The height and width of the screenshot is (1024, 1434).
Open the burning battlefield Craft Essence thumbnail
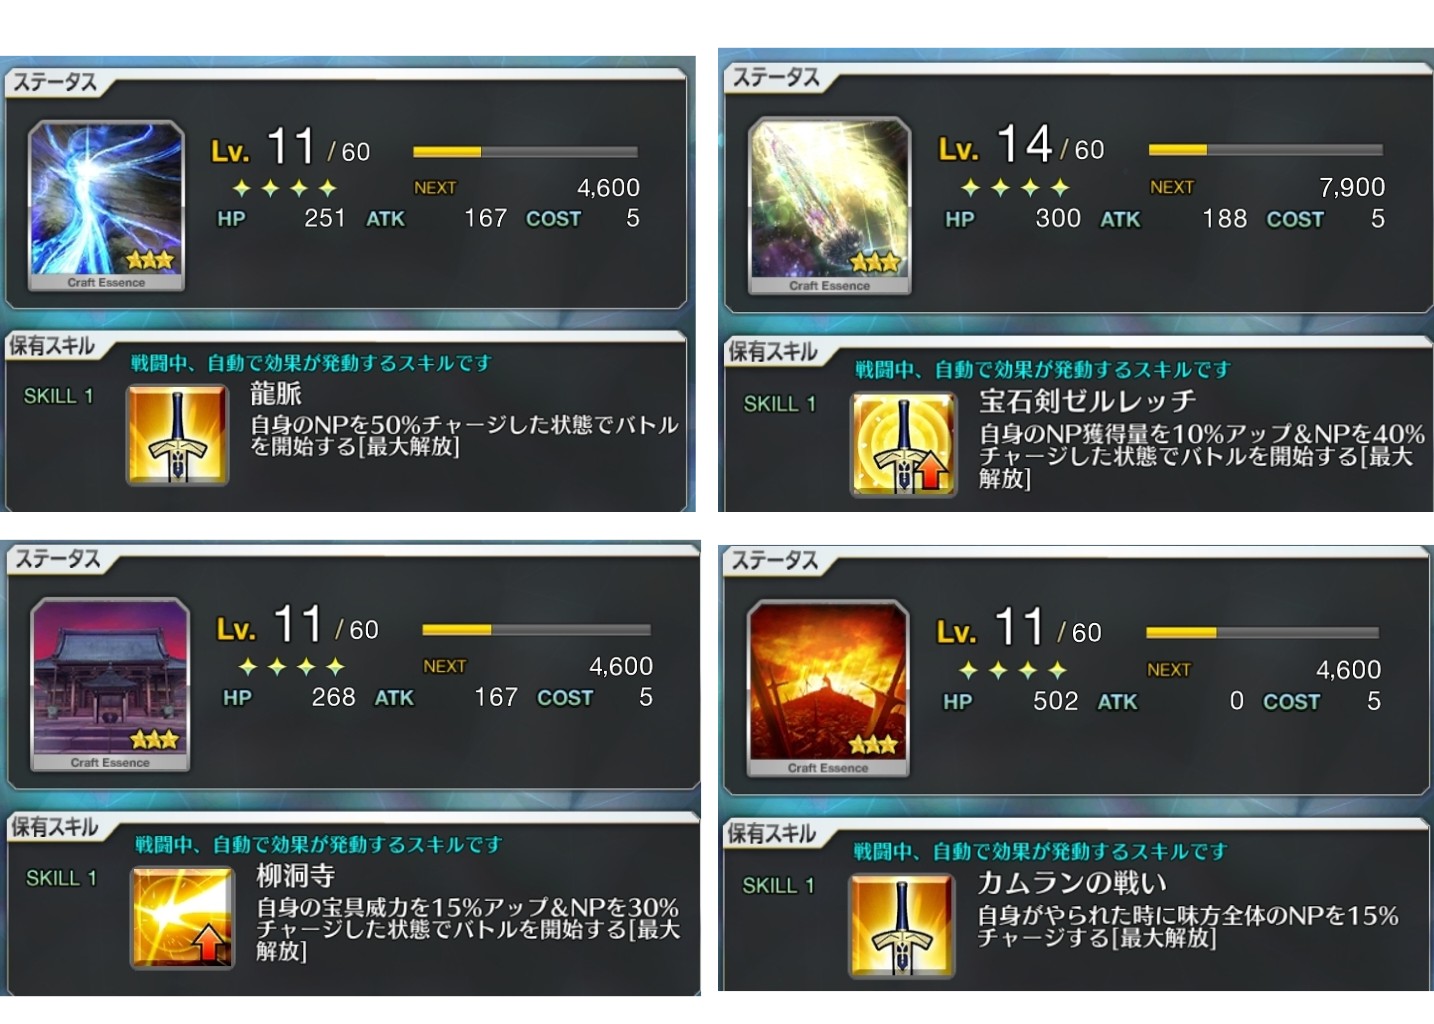point(828,688)
